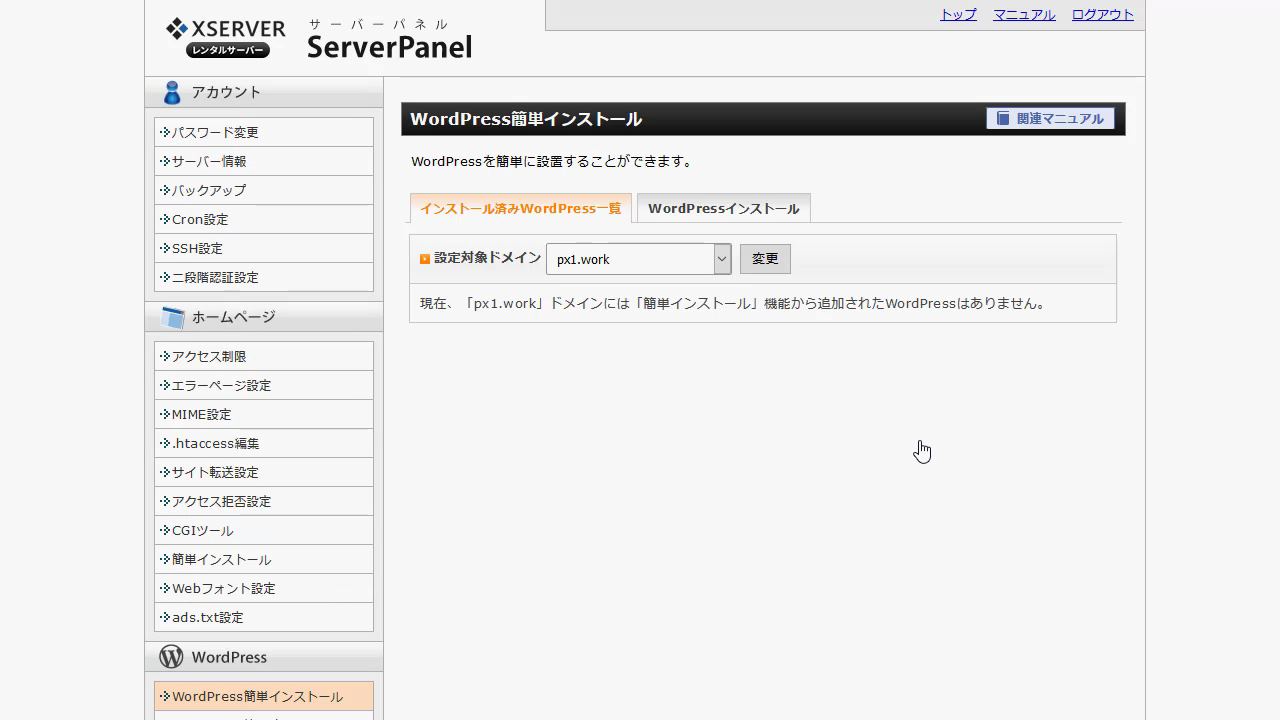Open パスワード変更 in the sidebar
The image size is (1280, 720).
tap(215, 132)
